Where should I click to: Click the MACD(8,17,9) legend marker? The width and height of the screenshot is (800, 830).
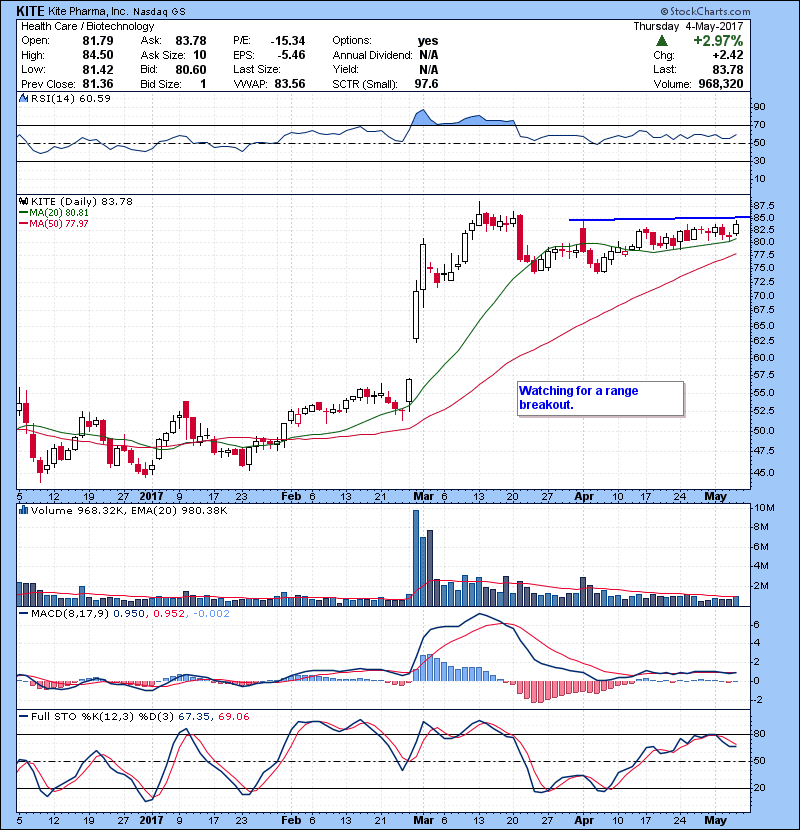coord(23,614)
